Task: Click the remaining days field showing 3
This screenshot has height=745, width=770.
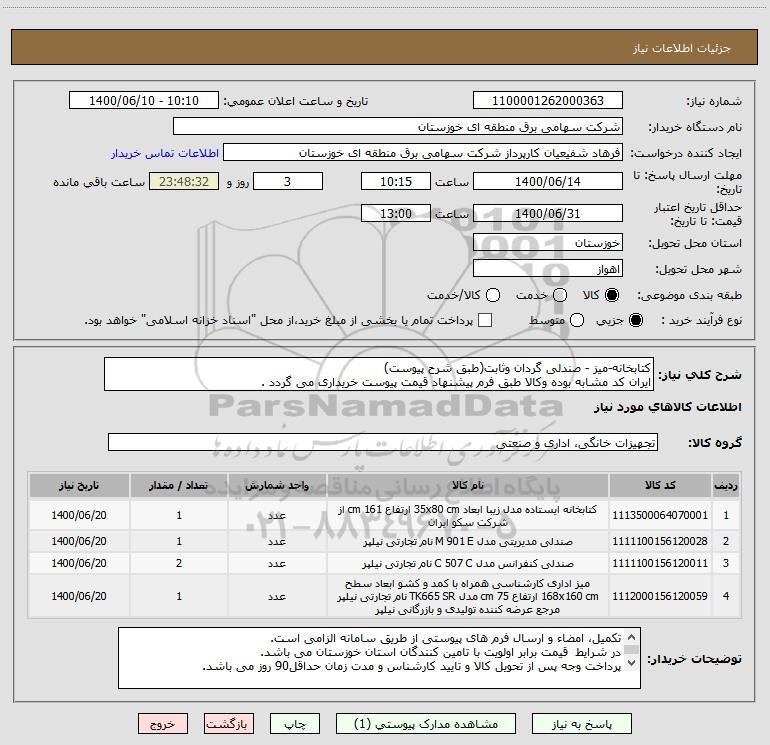Action: coord(288,181)
